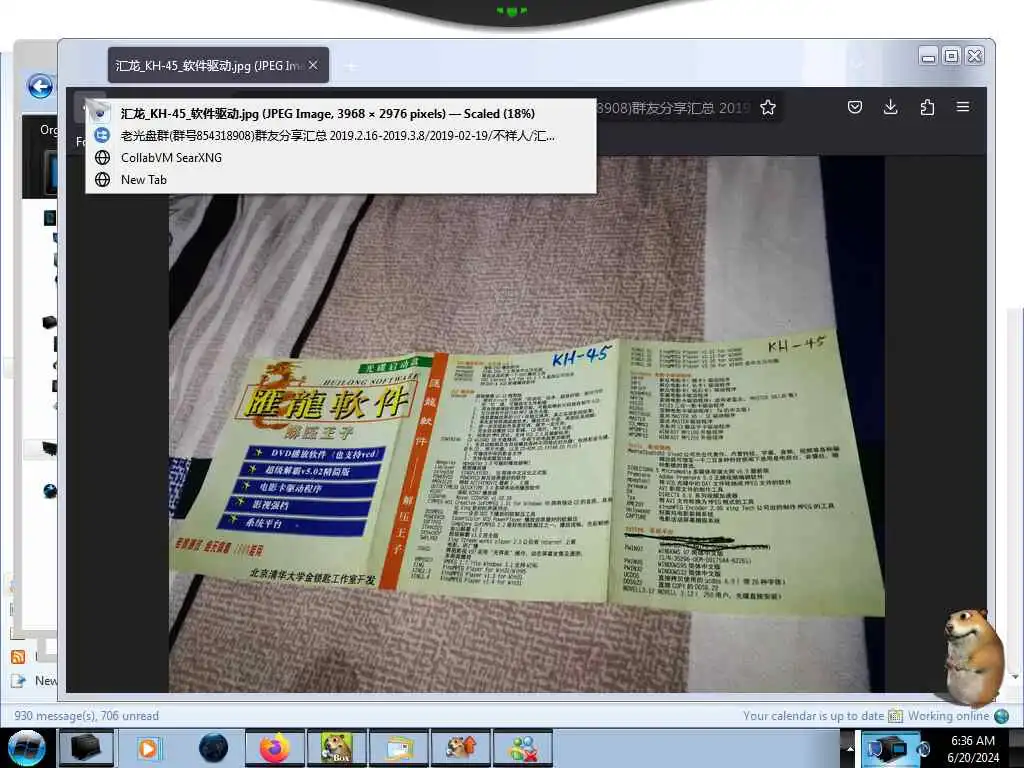The width and height of the screenshot is (1024, 768).
Task: Open the media player taskbar icon
Action: (x=148, y=748)
